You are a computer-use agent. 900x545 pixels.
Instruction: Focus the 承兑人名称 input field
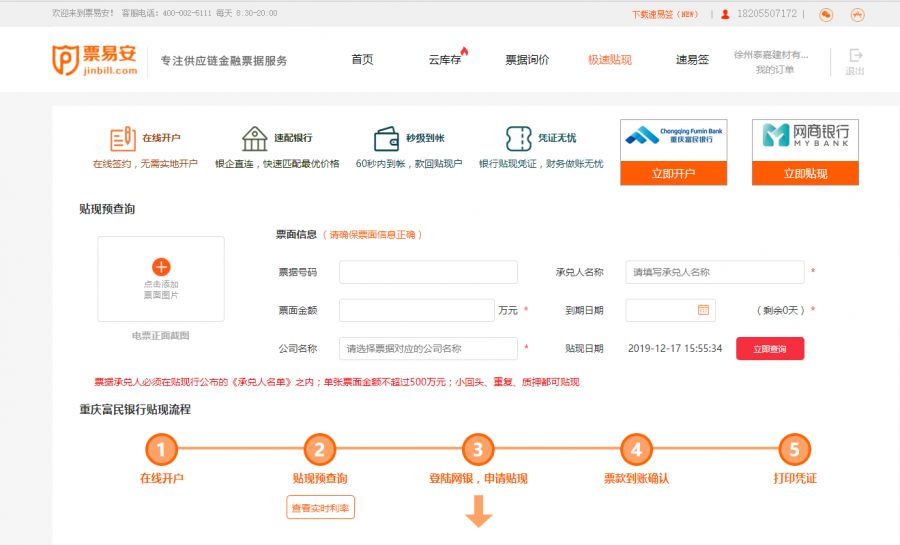(715, 272)
